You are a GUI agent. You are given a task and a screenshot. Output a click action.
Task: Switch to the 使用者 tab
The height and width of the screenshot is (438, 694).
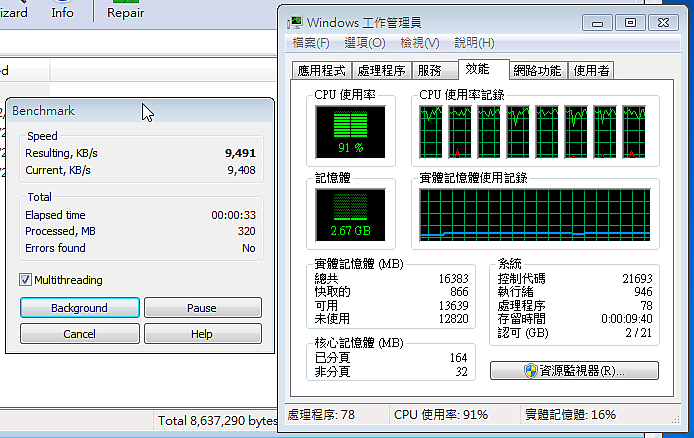point(591,71)
